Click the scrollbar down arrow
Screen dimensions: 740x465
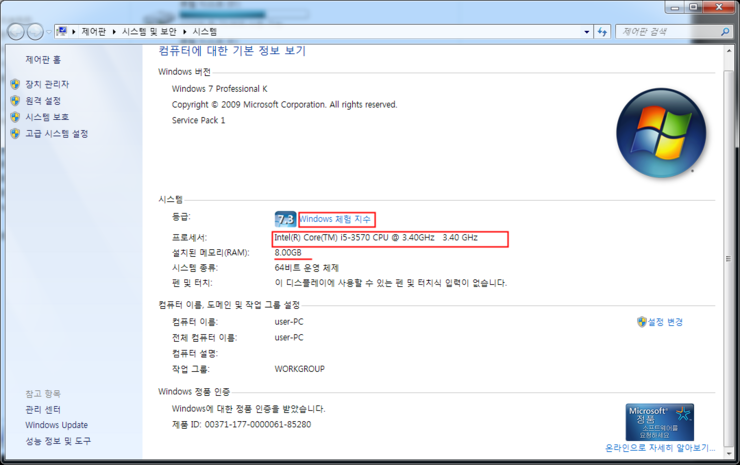729,453
